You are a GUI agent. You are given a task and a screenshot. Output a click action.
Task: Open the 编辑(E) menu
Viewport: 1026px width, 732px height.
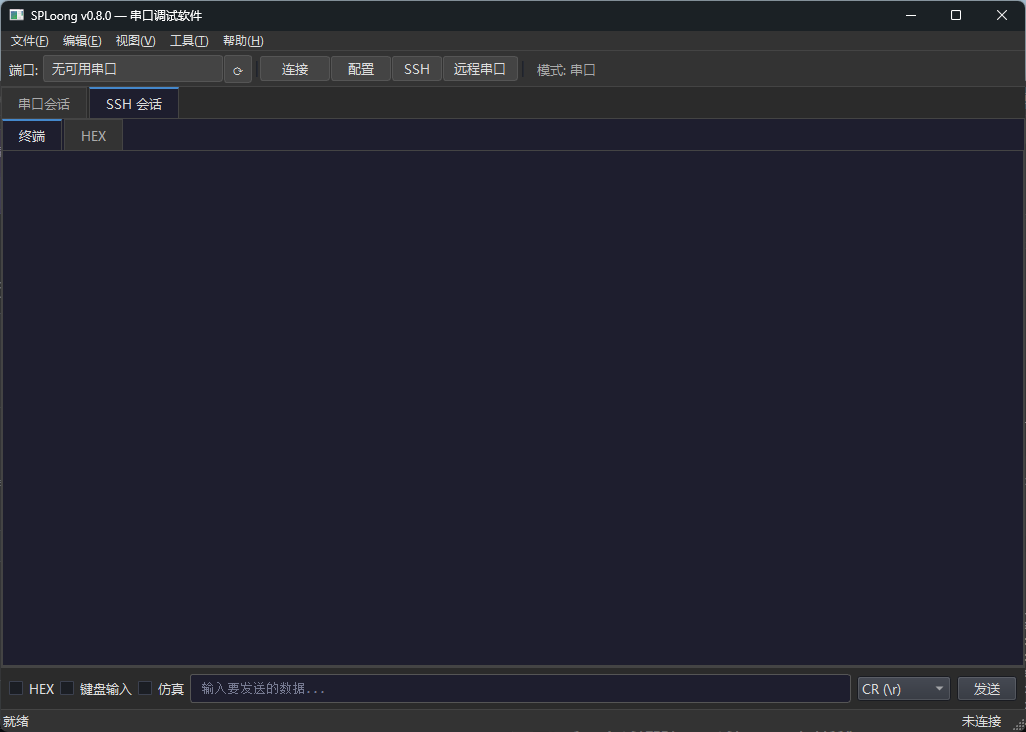point(82,41)
